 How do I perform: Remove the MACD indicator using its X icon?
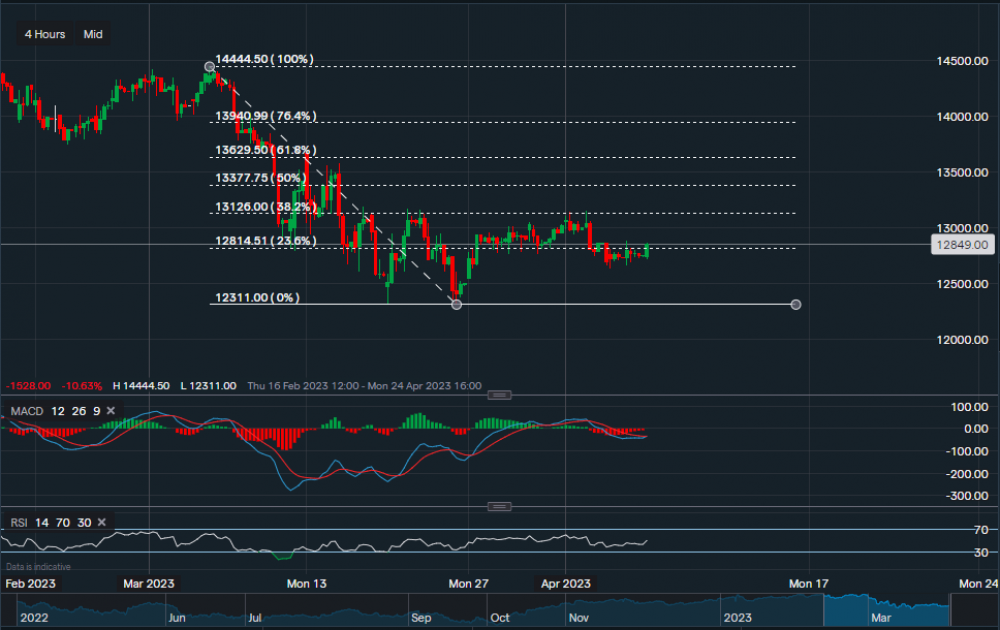tap(110, 411)
